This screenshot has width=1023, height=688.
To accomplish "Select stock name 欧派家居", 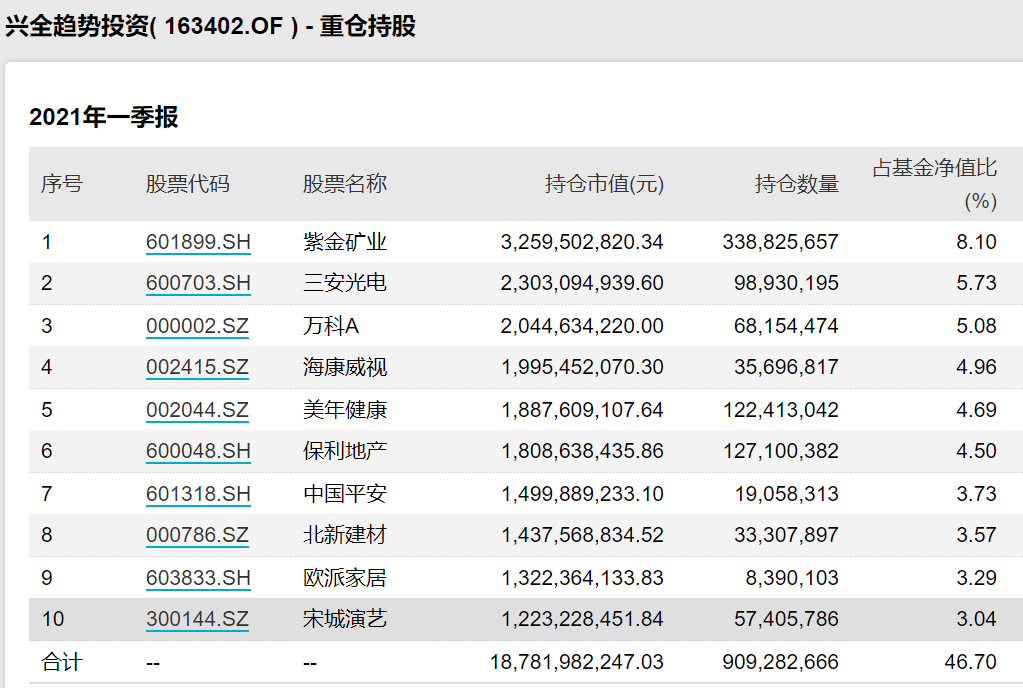I will click(x=344, y=578).
